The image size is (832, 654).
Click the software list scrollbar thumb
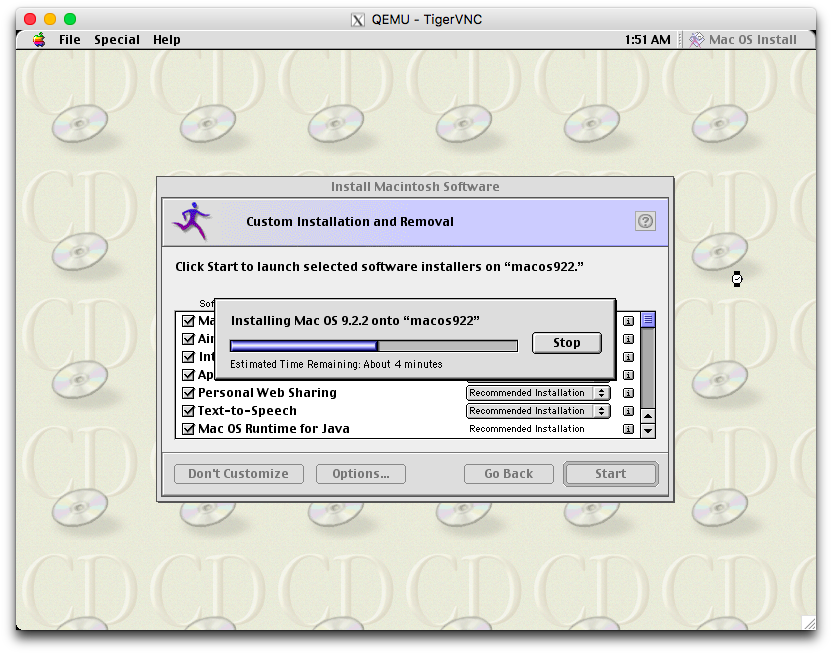tap(648, 320)
